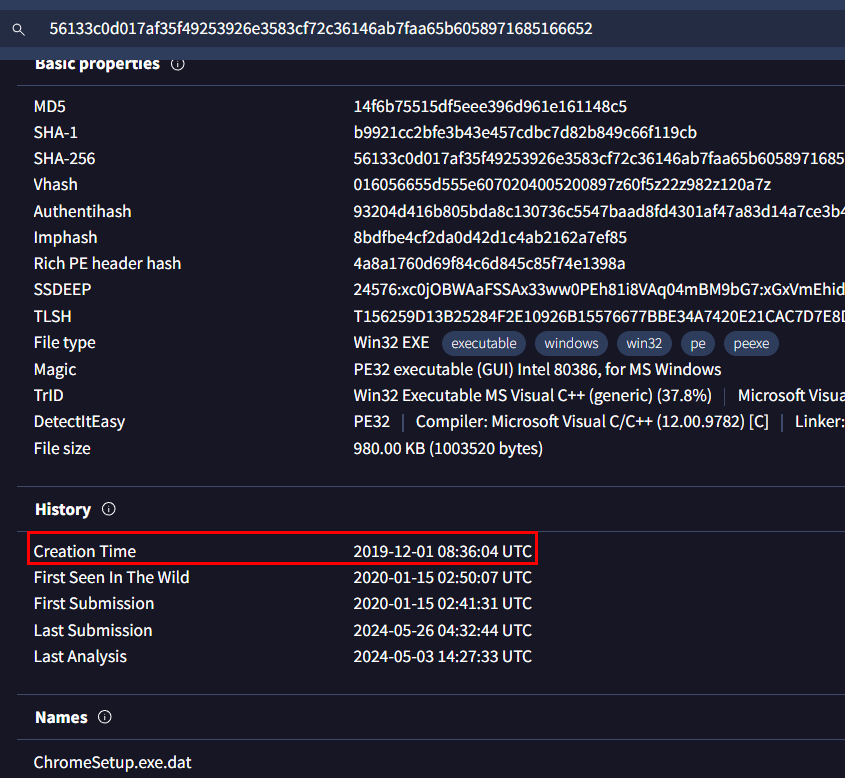Click the Last Analysis label
This screenshot has width=845, height=778.
coord(80,656)
